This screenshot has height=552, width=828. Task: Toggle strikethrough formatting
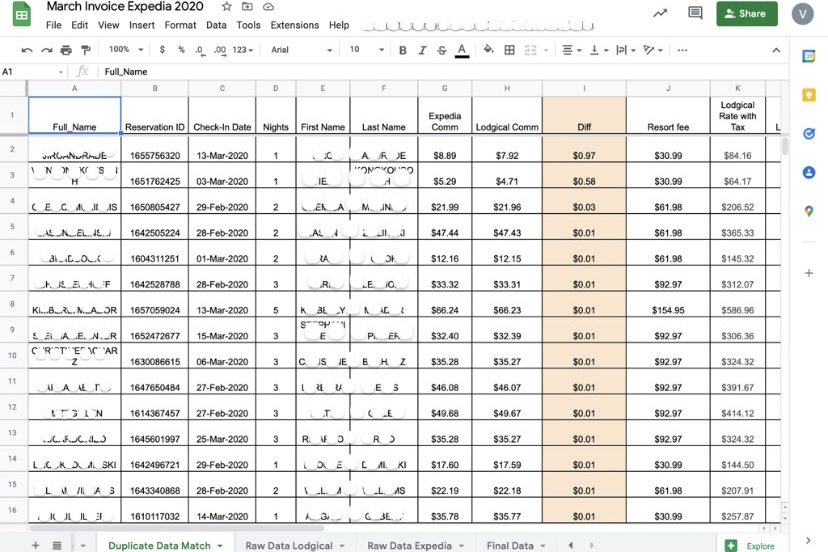click(441, 50)
